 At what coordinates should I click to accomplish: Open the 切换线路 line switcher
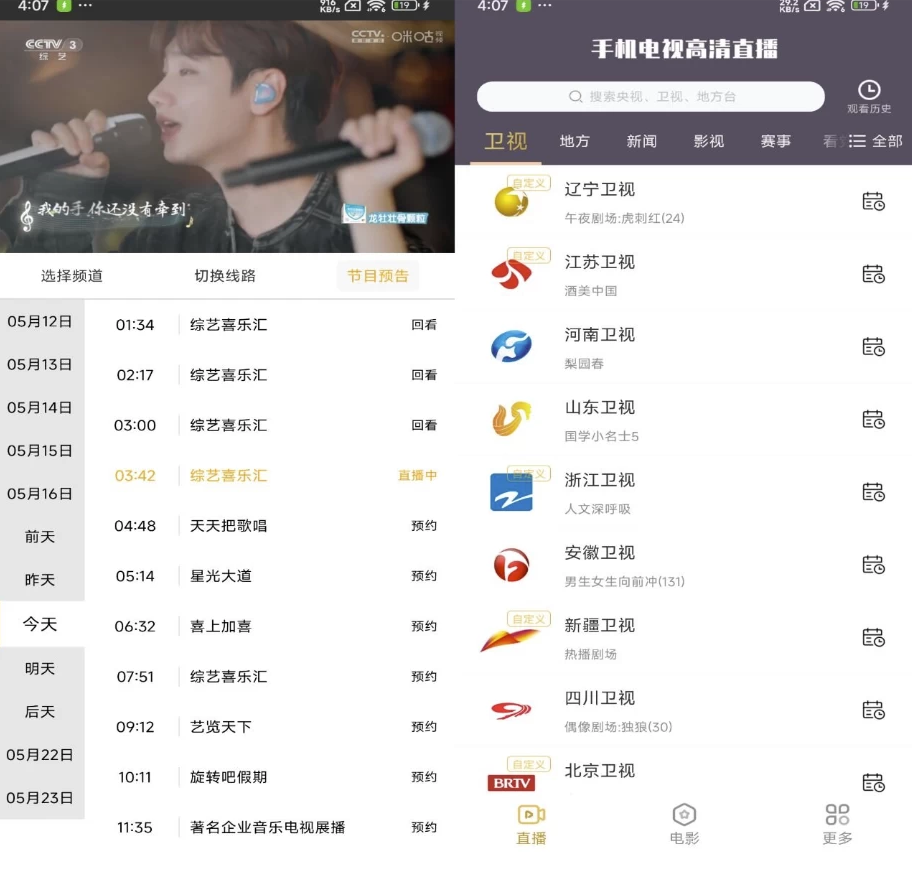coord(225,276)
